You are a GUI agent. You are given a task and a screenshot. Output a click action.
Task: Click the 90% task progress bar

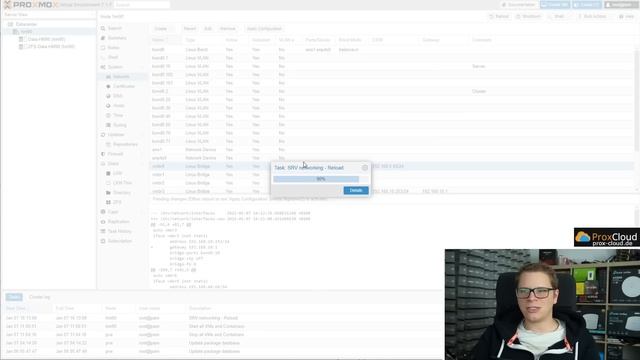click(x=321, y=179)
